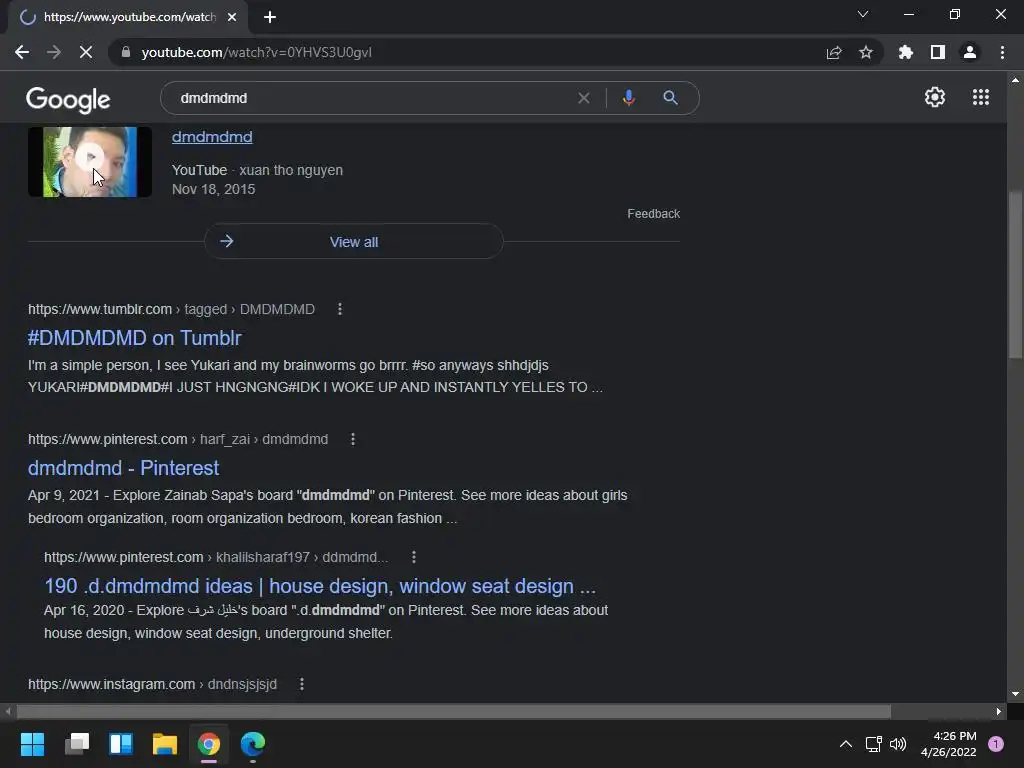Click the Feedback link
Image resolution: width=1024 pixels, height=768 pixels.
(x=654, y=214)
